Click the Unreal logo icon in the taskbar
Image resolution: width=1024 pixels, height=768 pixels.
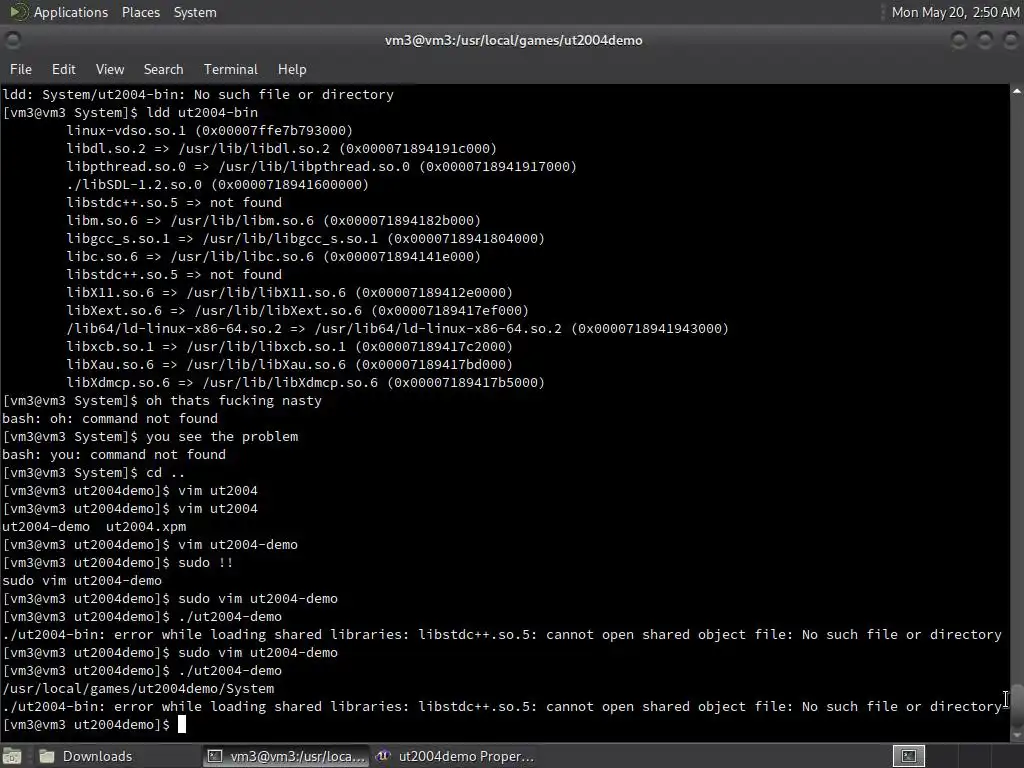pyautogui.click(x=383, y=756)
